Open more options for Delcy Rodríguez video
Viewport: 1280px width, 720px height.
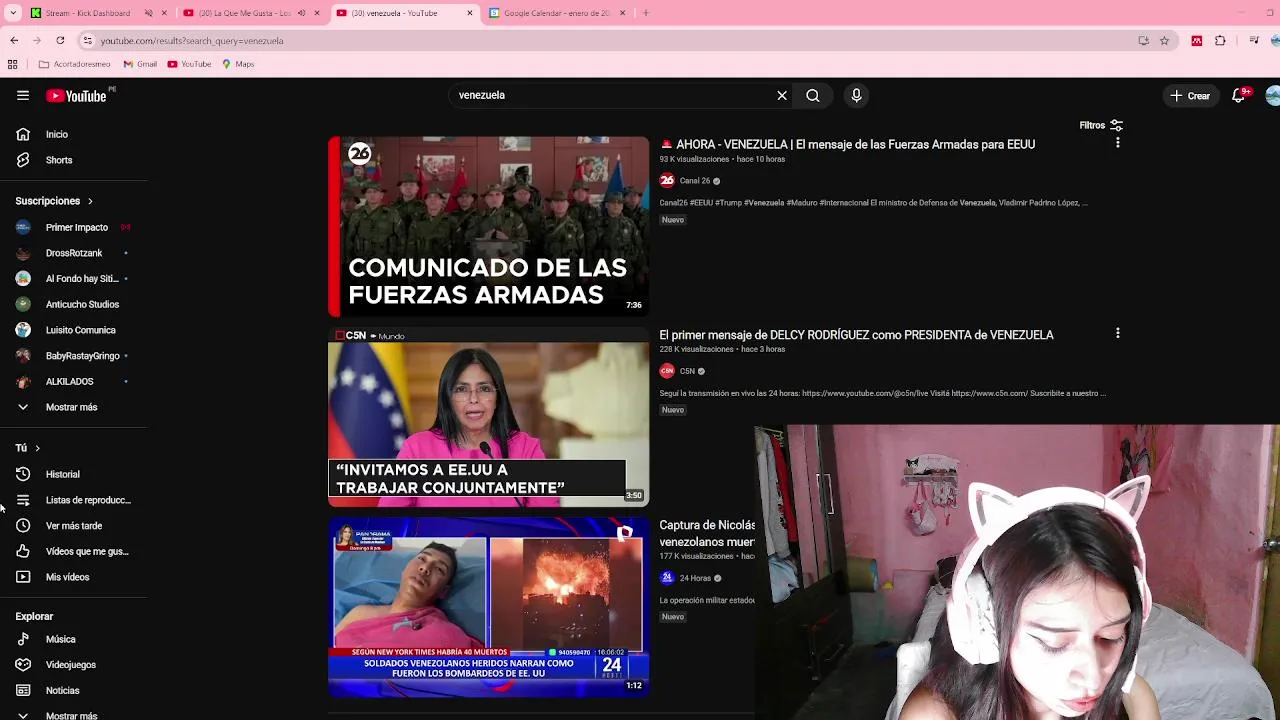(x=1117, y=333)
